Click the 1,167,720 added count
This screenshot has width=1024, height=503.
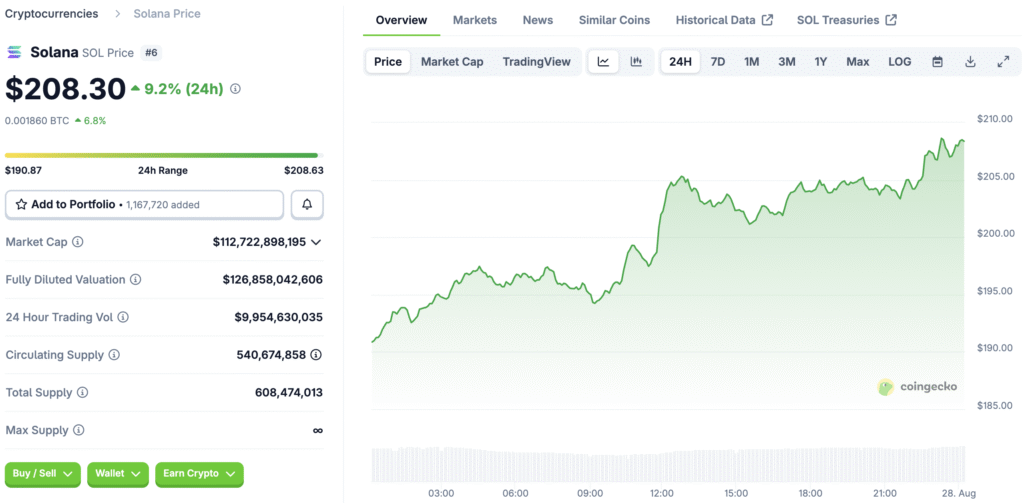[x=163, y=205]
